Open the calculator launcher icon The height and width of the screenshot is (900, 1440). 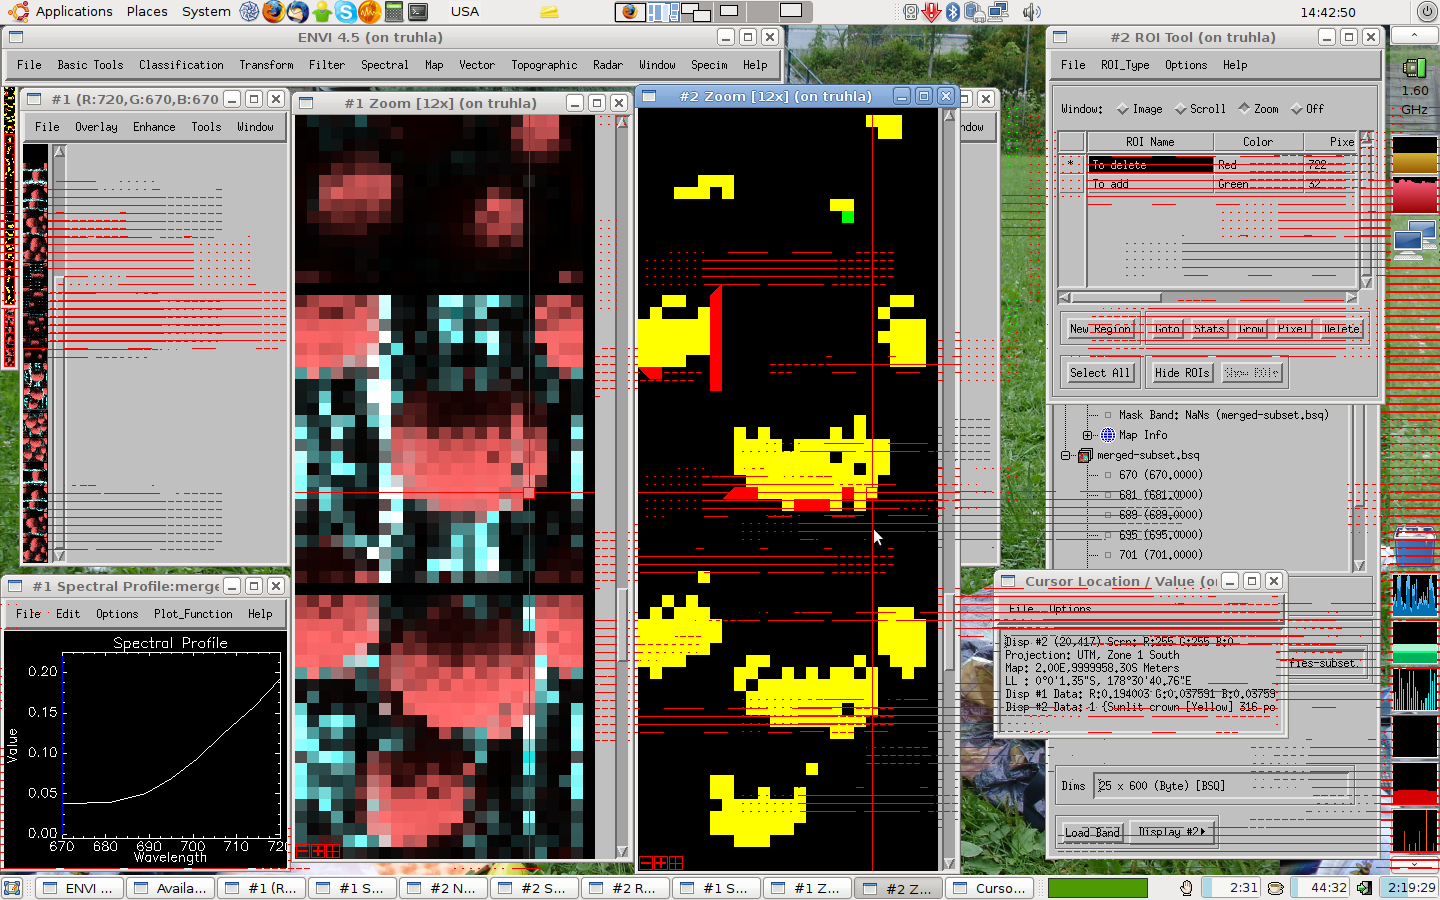click(394, 12)
